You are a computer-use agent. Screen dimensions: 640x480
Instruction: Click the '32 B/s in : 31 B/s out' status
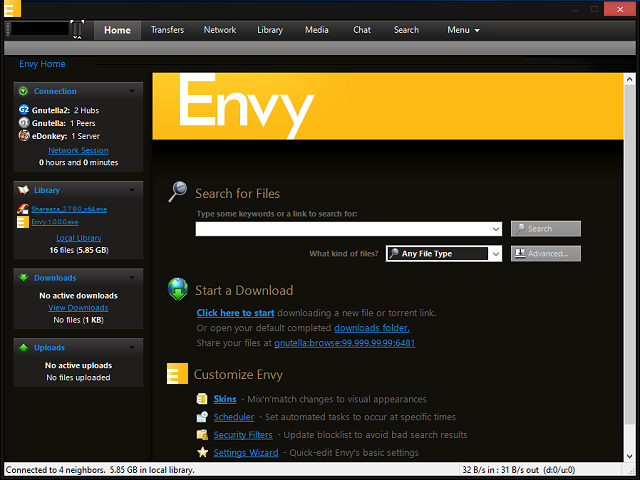pos(500,470)
